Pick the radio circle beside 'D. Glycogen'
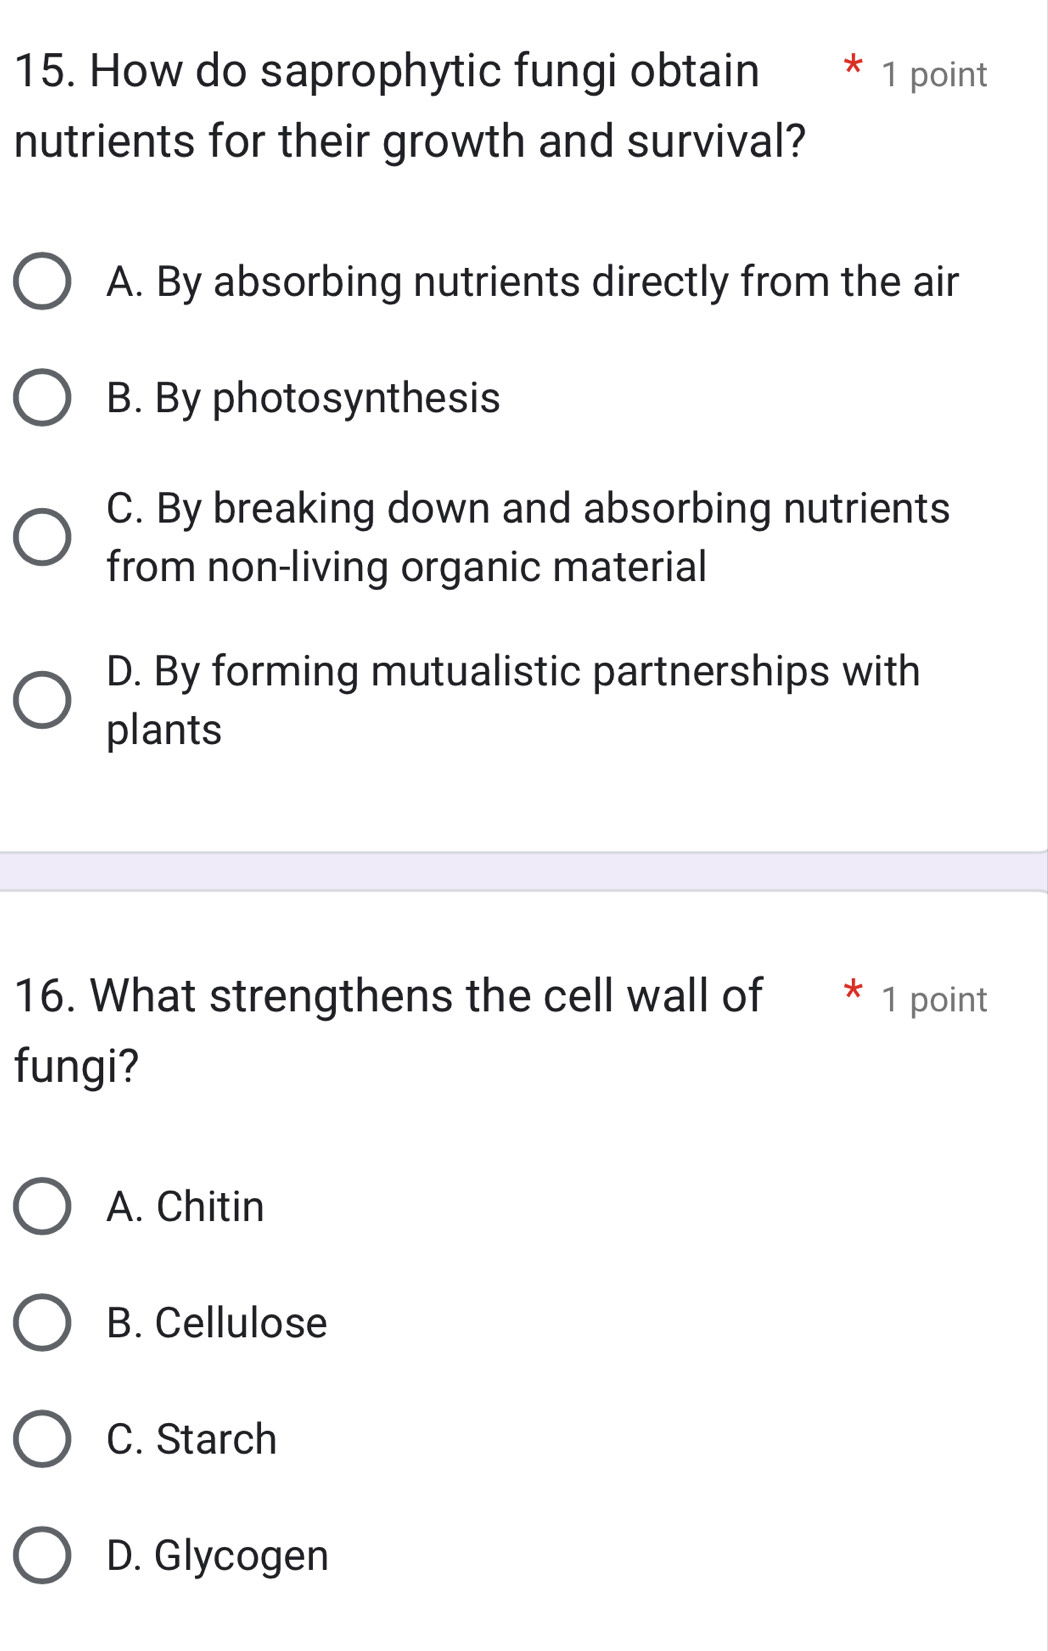Image resolution: width=1048 pixels, height=1651 pixels. coord(42,1555)
